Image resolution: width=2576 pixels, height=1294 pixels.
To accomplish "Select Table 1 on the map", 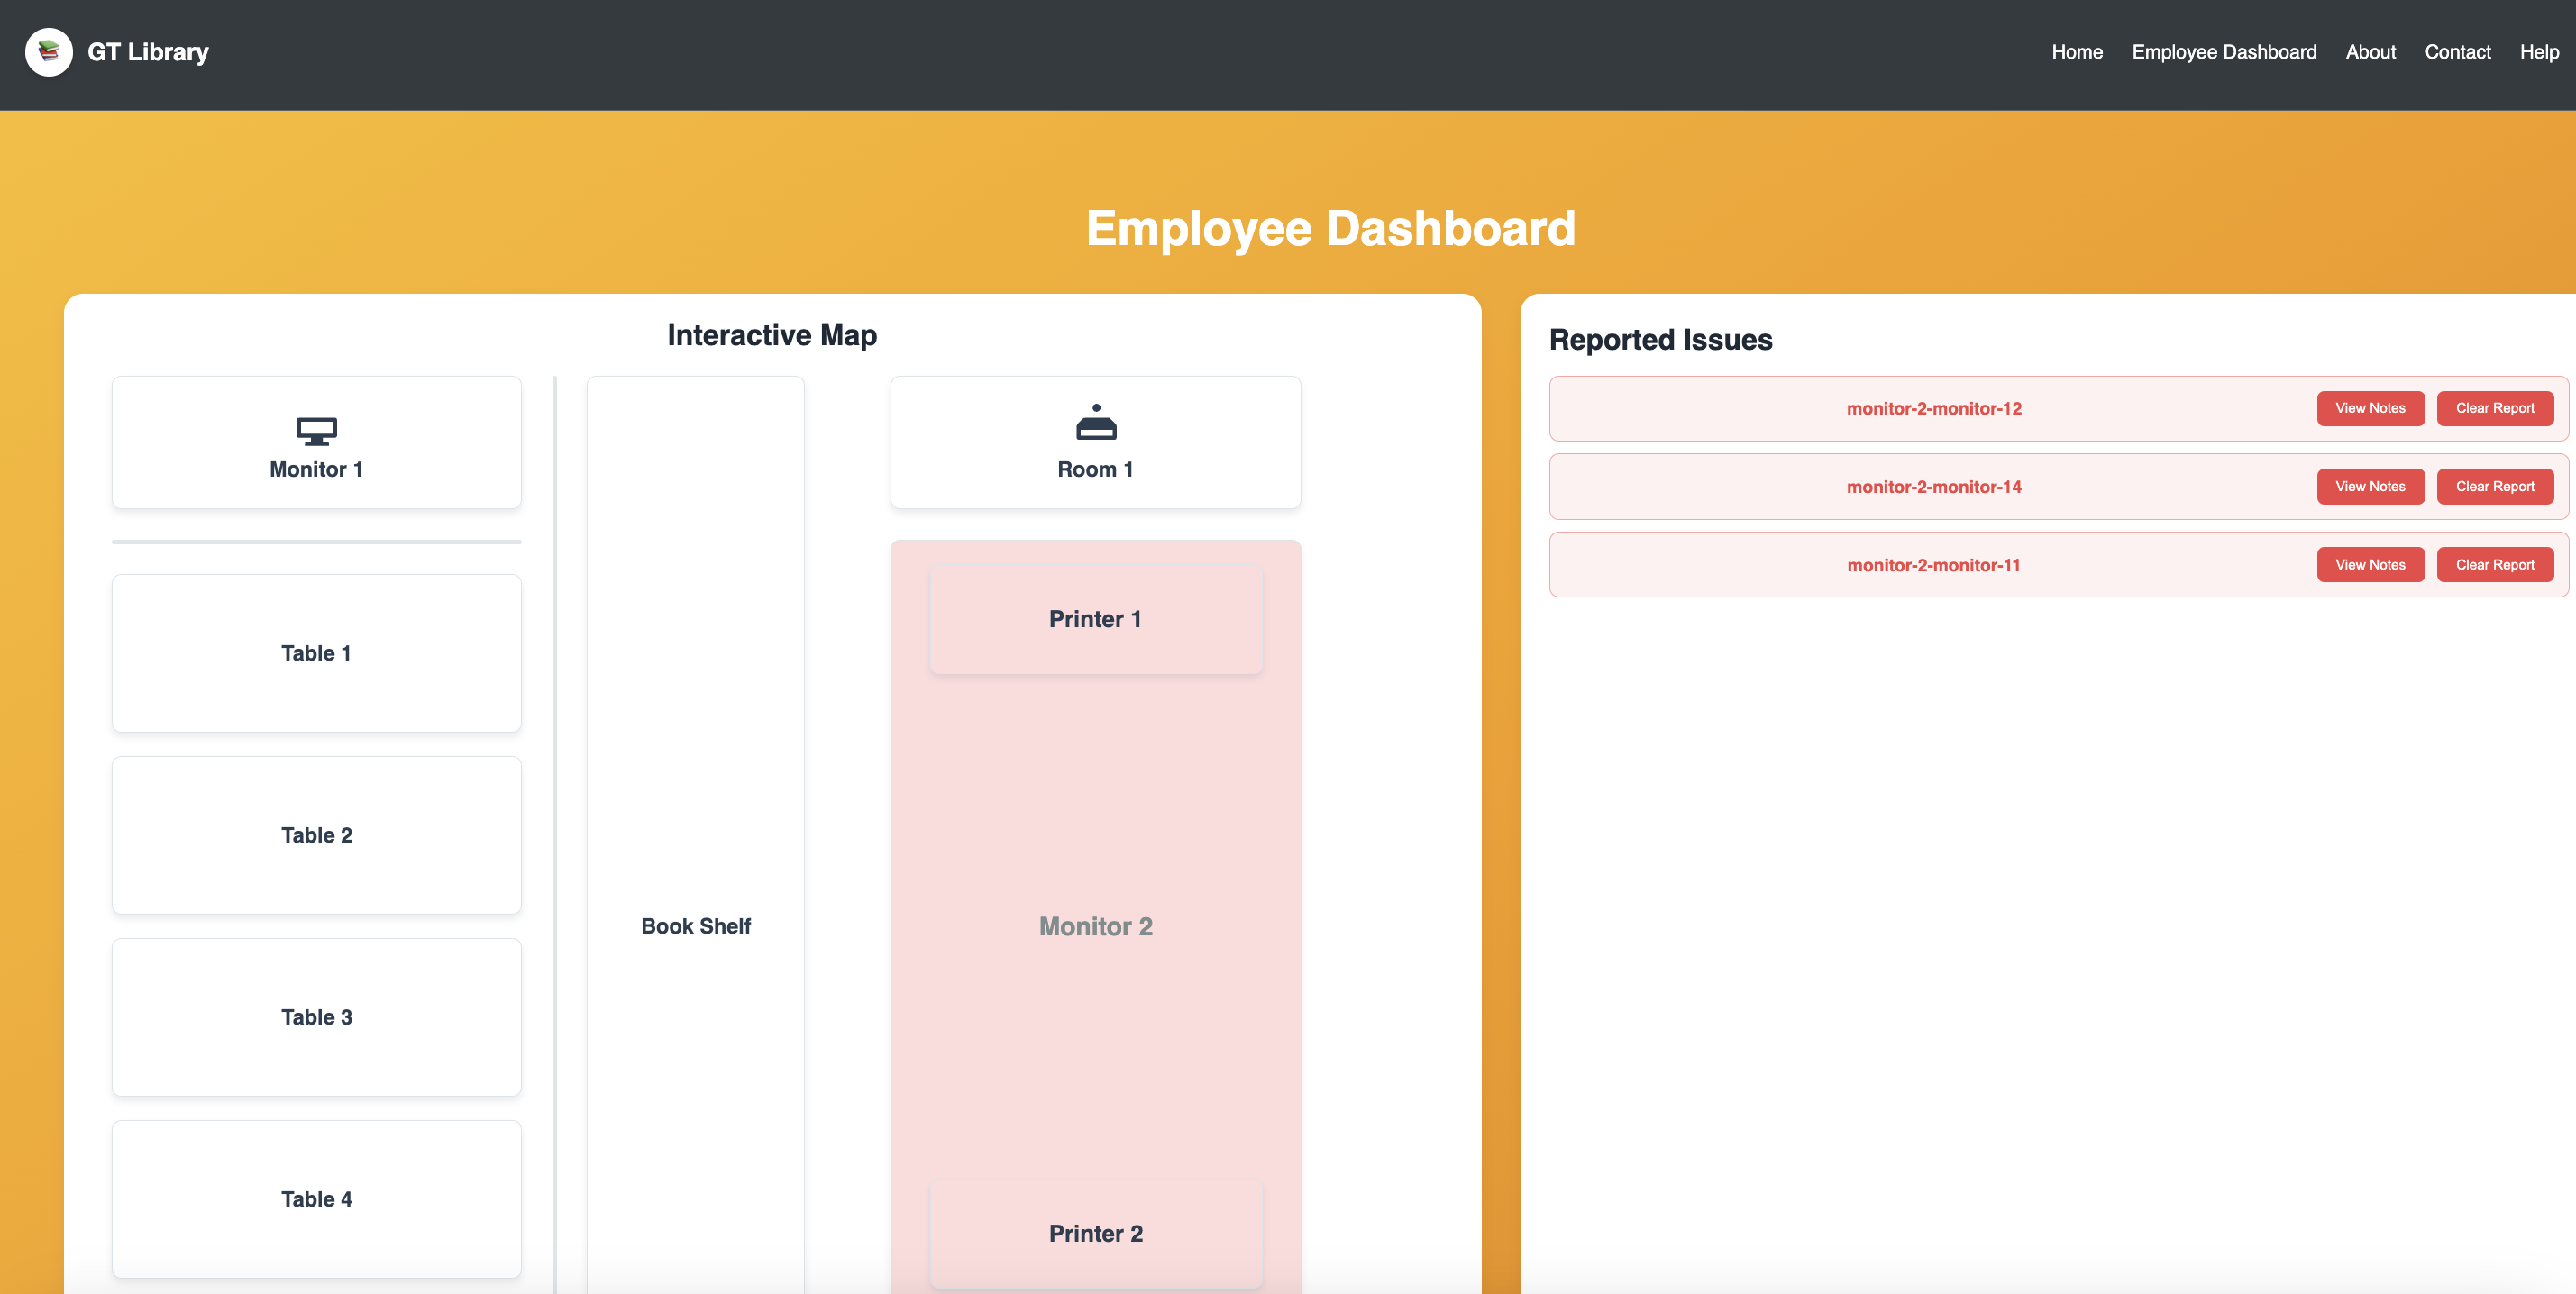I will pos(316,653).
